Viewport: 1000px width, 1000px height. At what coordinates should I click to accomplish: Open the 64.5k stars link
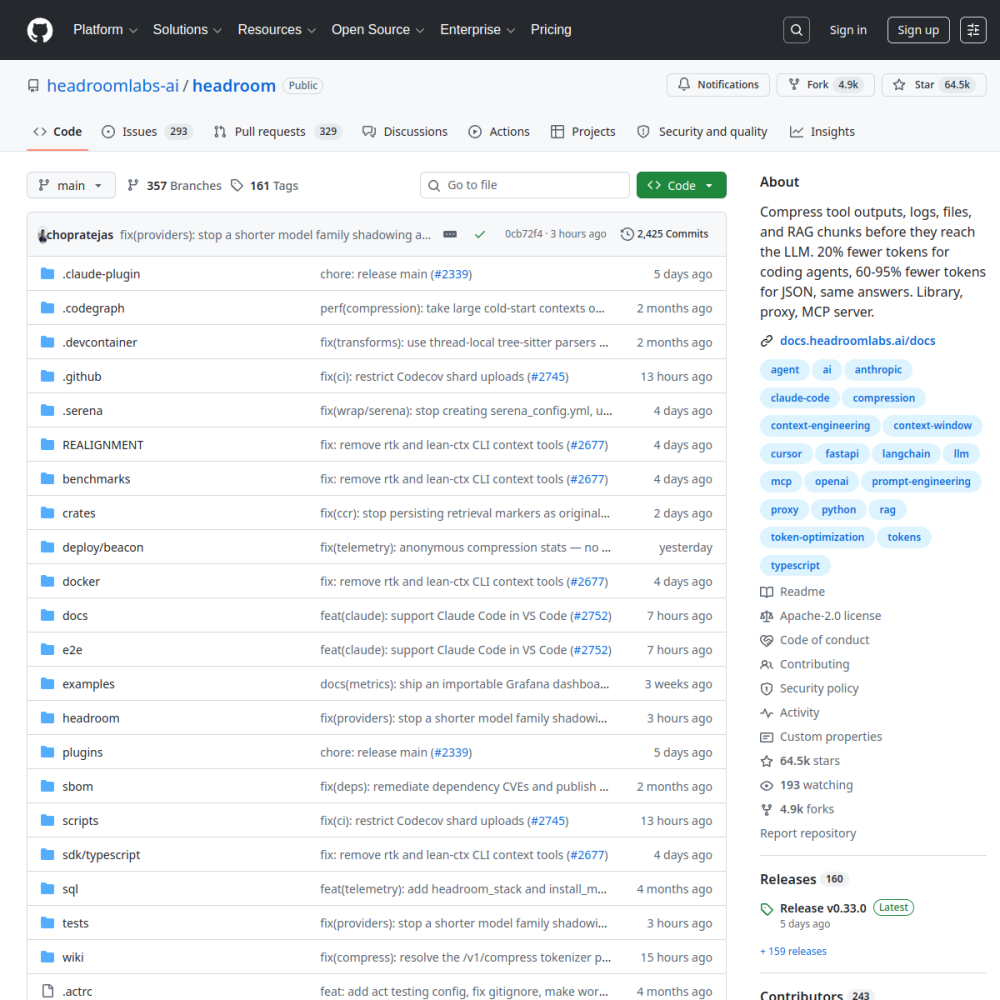(x=800, y=761)
